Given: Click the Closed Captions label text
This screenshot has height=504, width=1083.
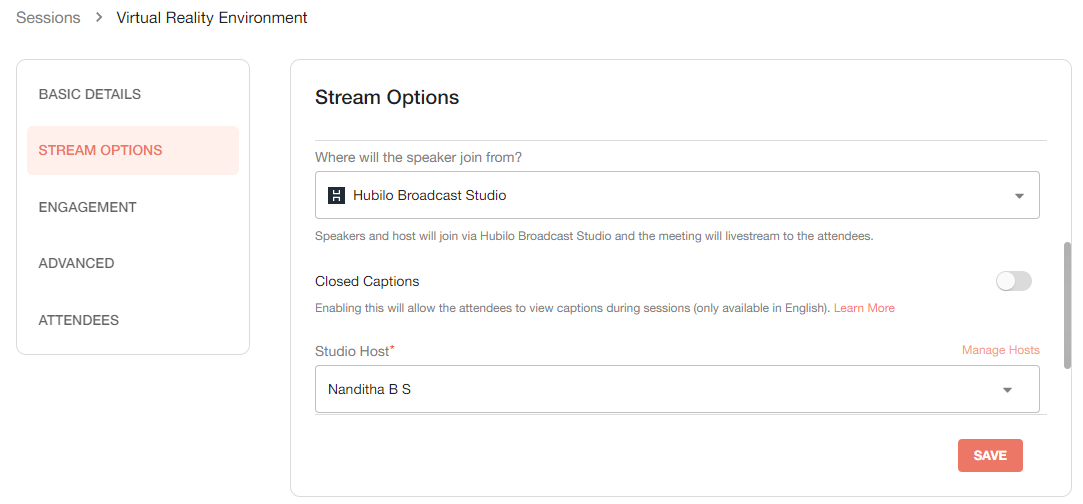Looking at the screenshot, I should click(x=367, y=282).
